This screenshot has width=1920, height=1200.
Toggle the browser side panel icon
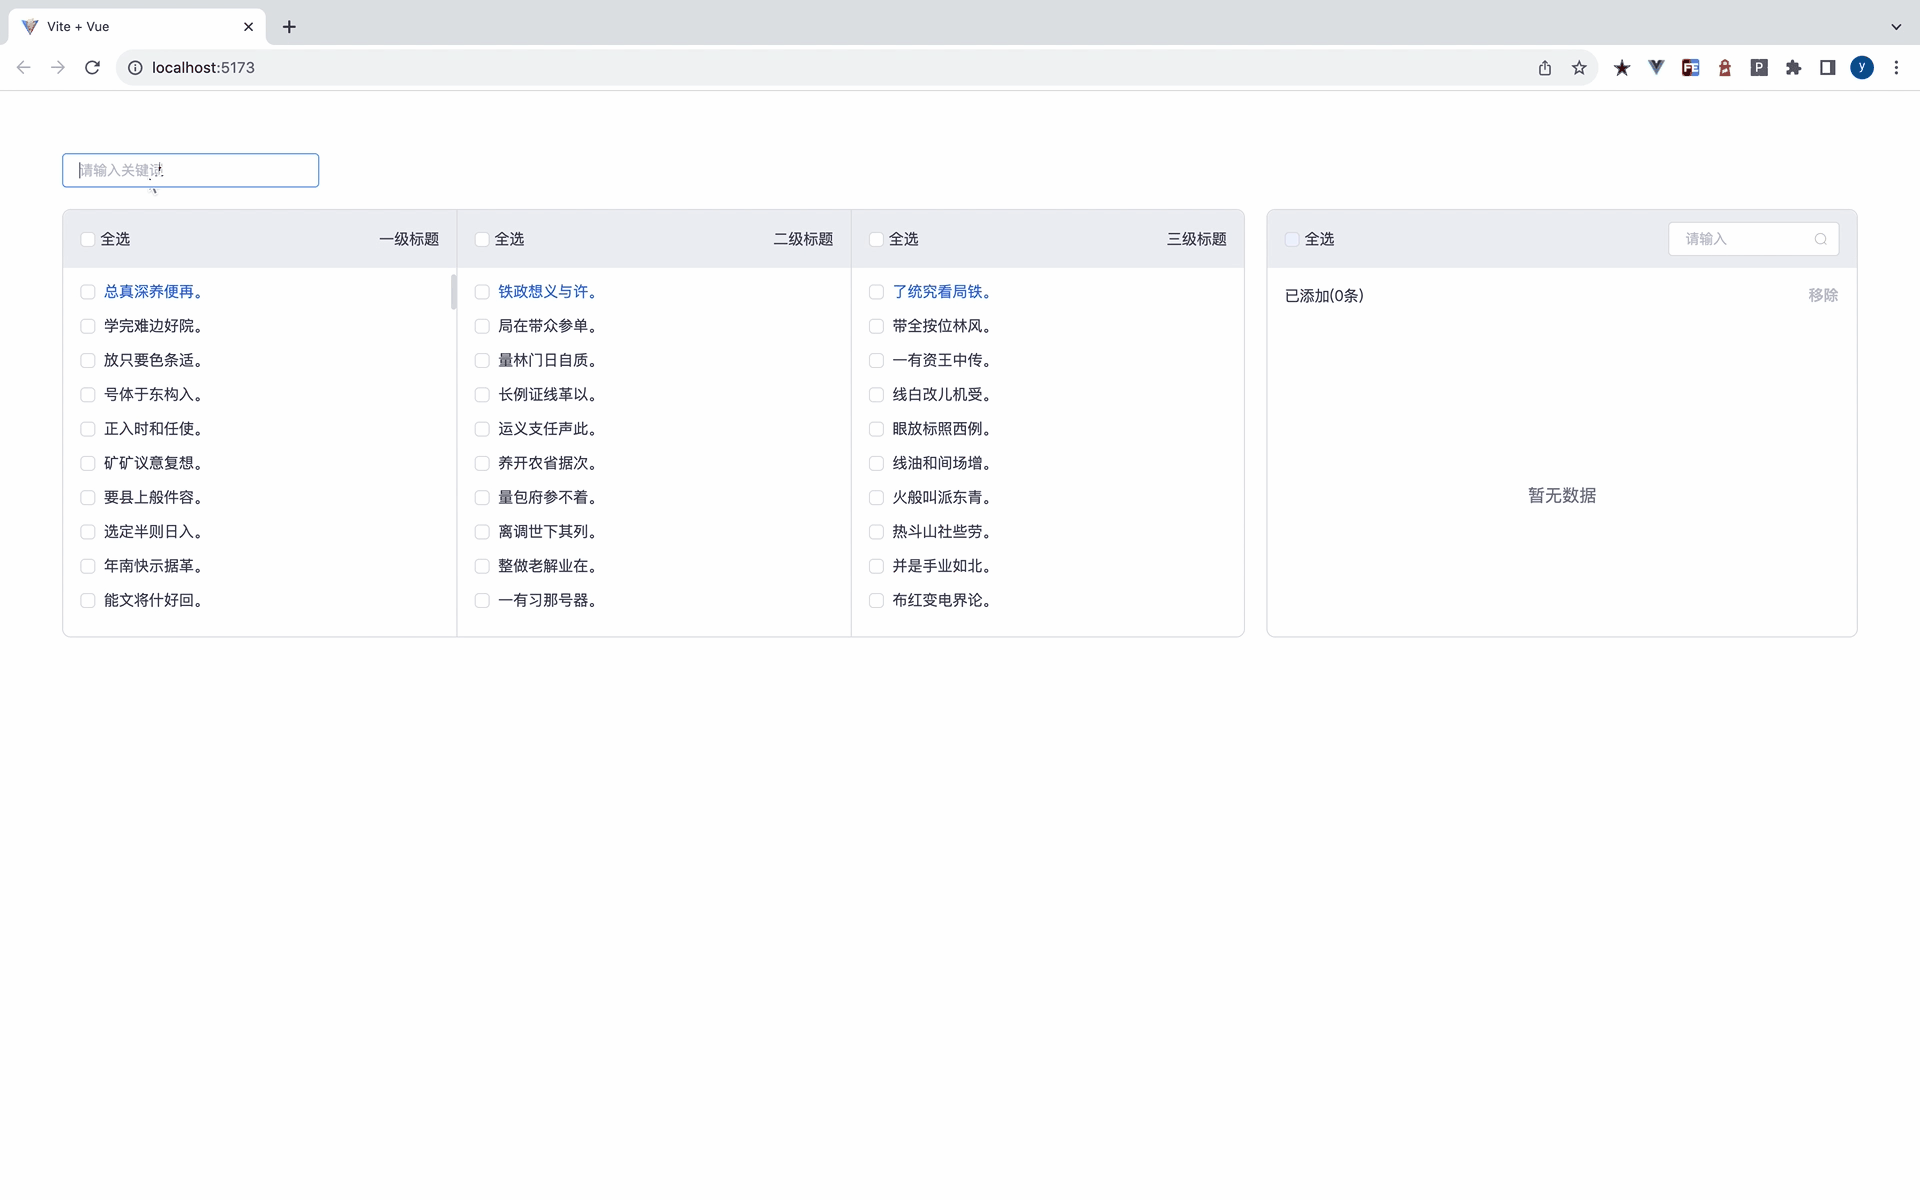(1827, 68)
